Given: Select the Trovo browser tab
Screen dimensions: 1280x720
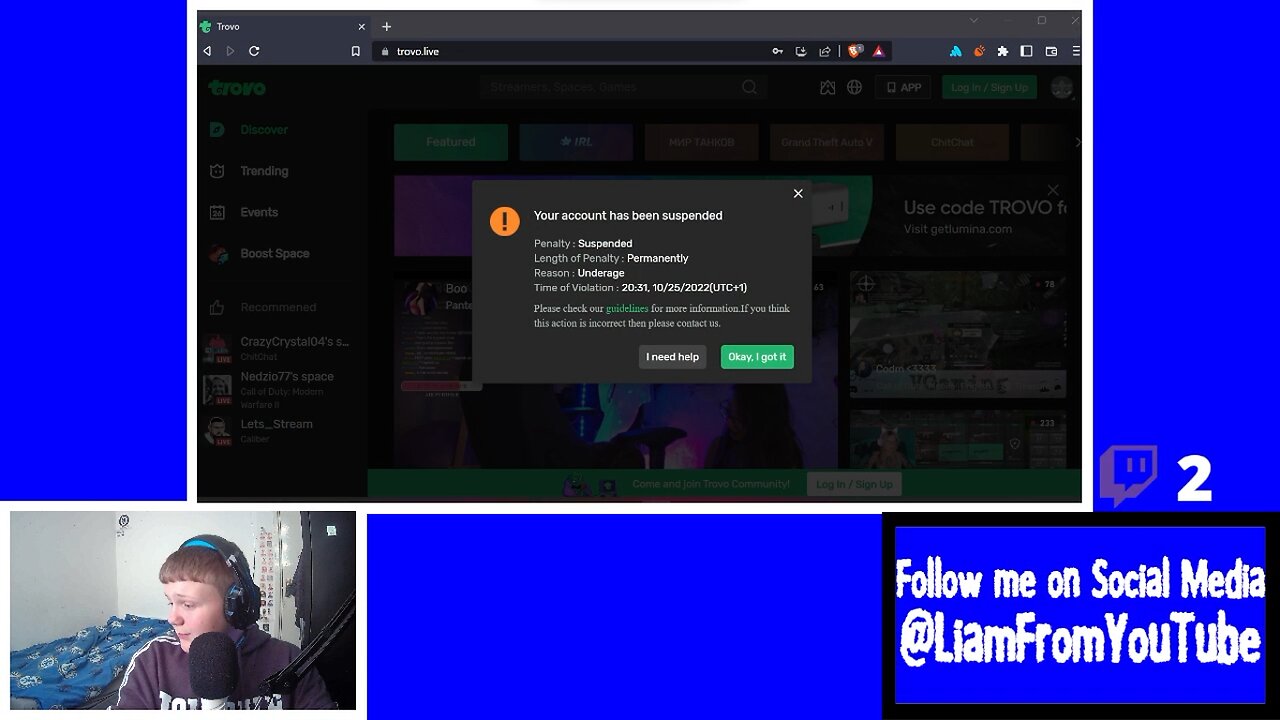Looking at the screenshot, I should point(285,26).
